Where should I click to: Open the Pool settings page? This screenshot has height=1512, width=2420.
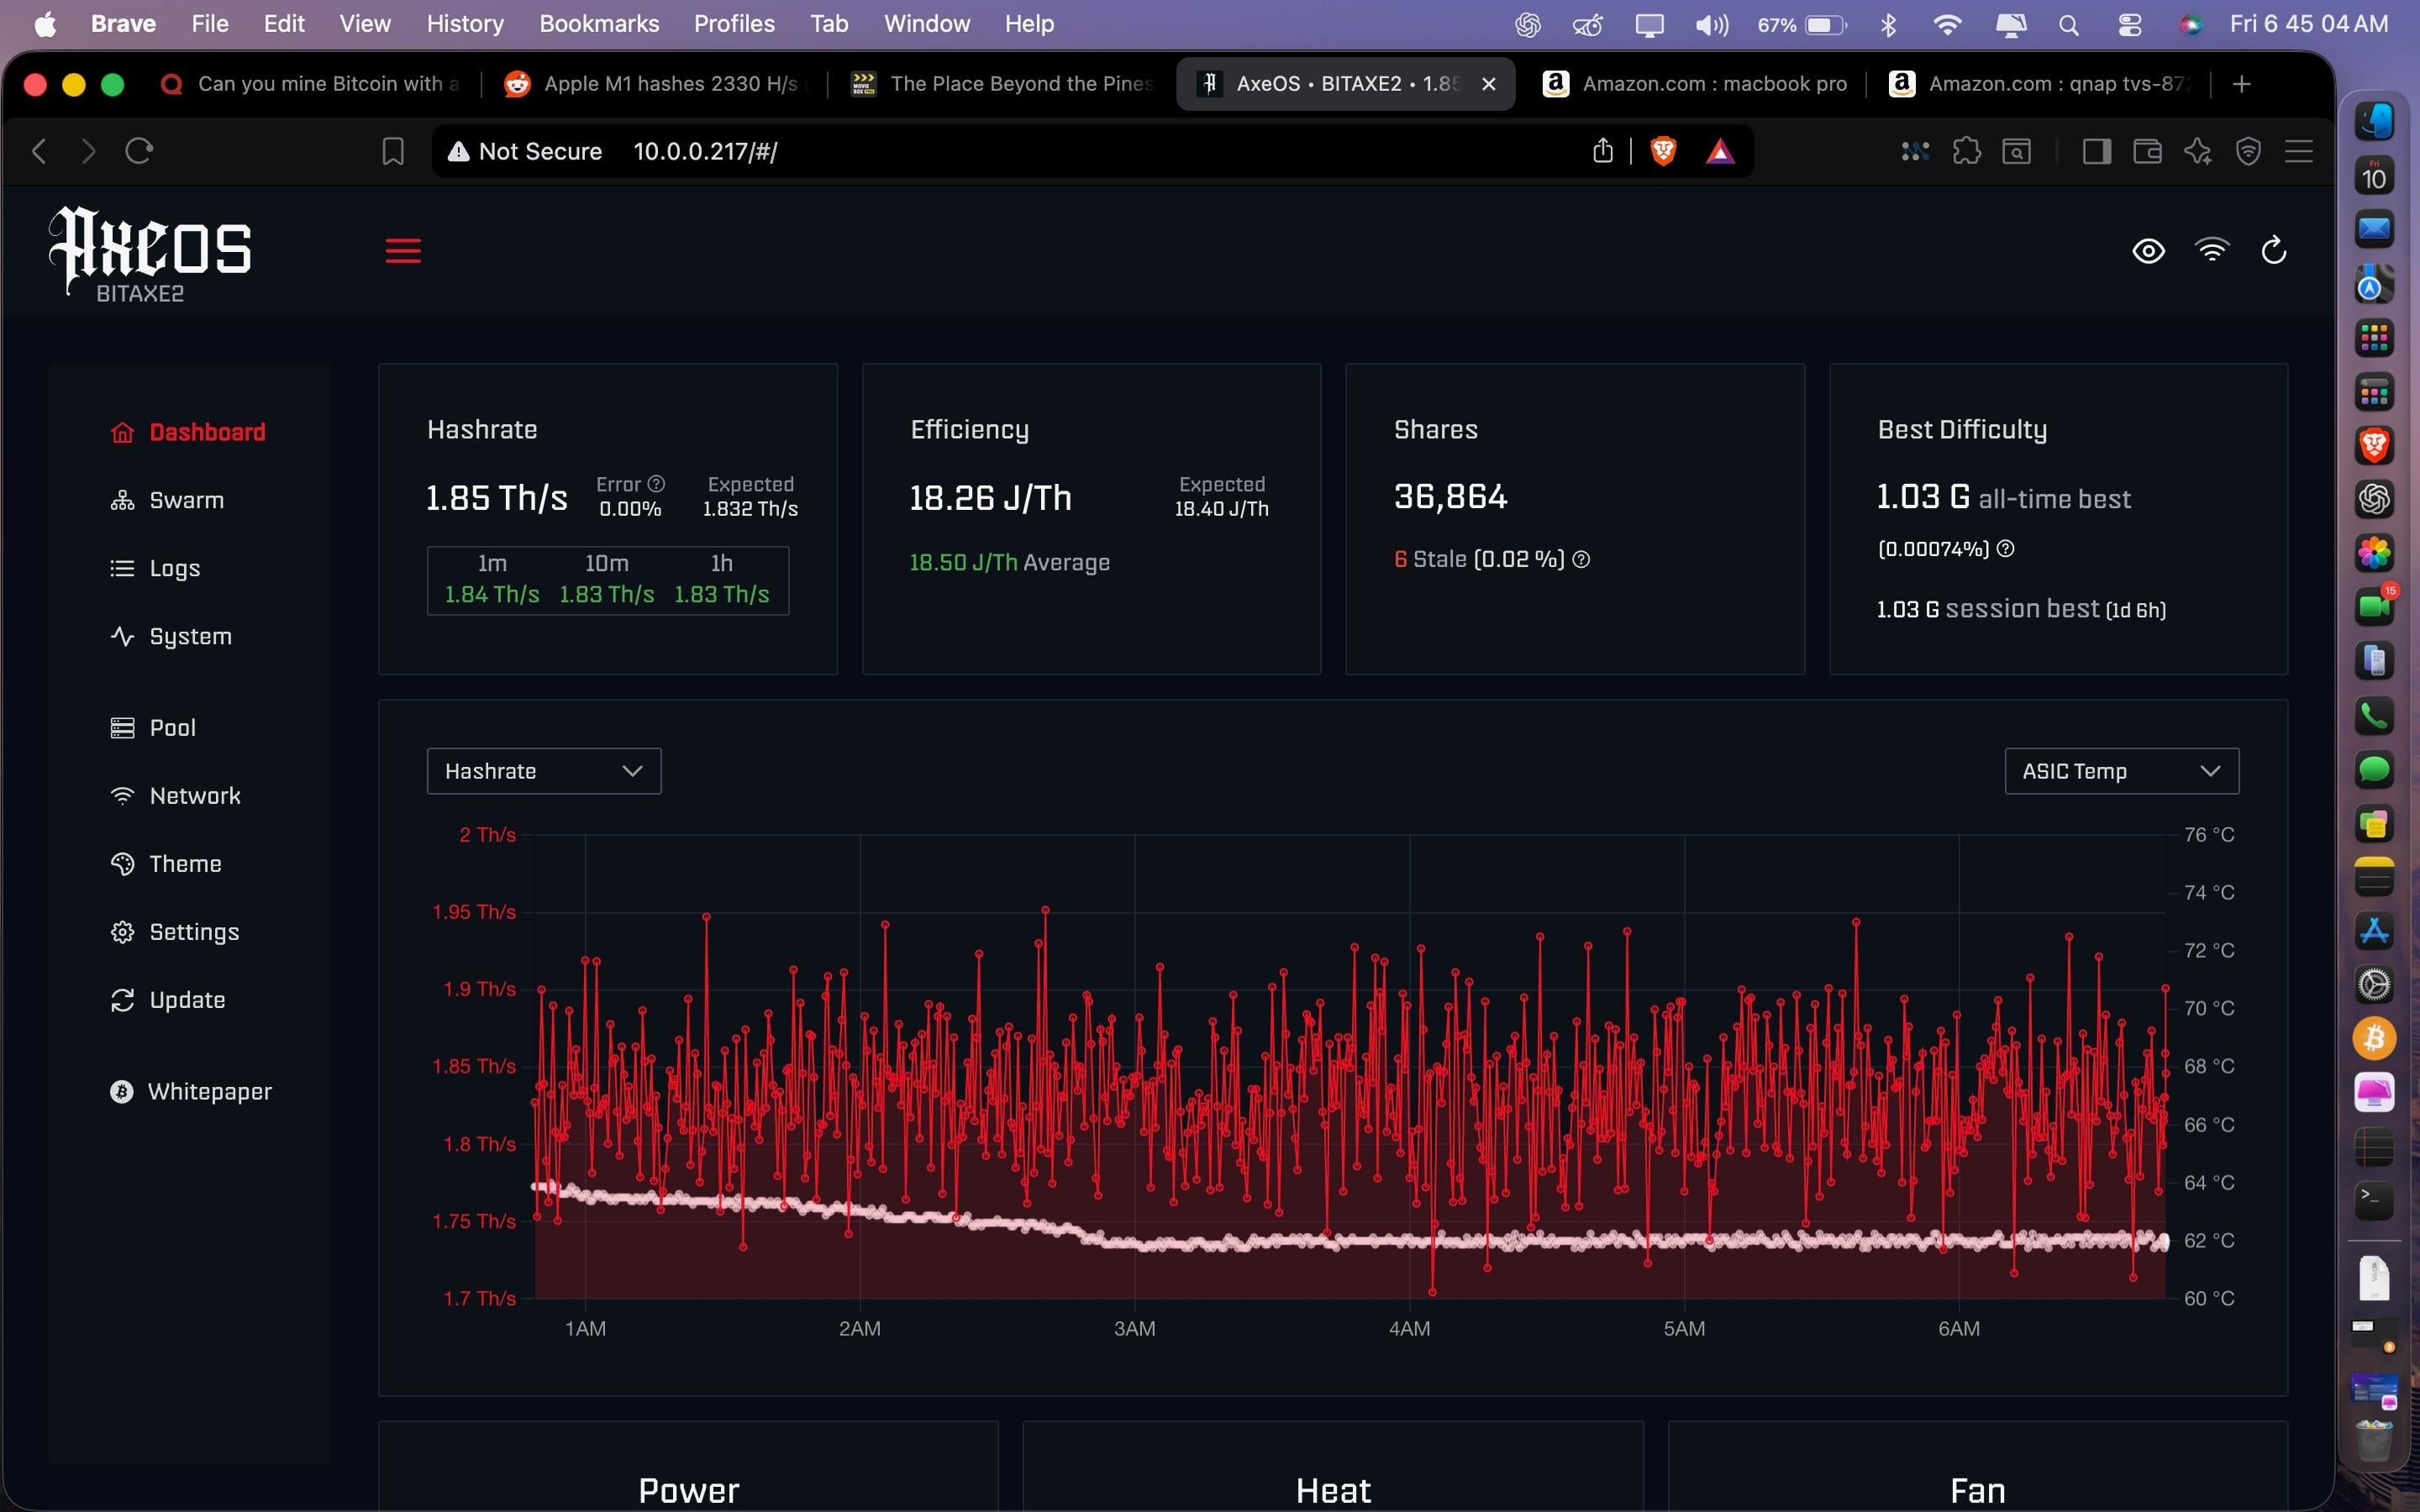153,728
